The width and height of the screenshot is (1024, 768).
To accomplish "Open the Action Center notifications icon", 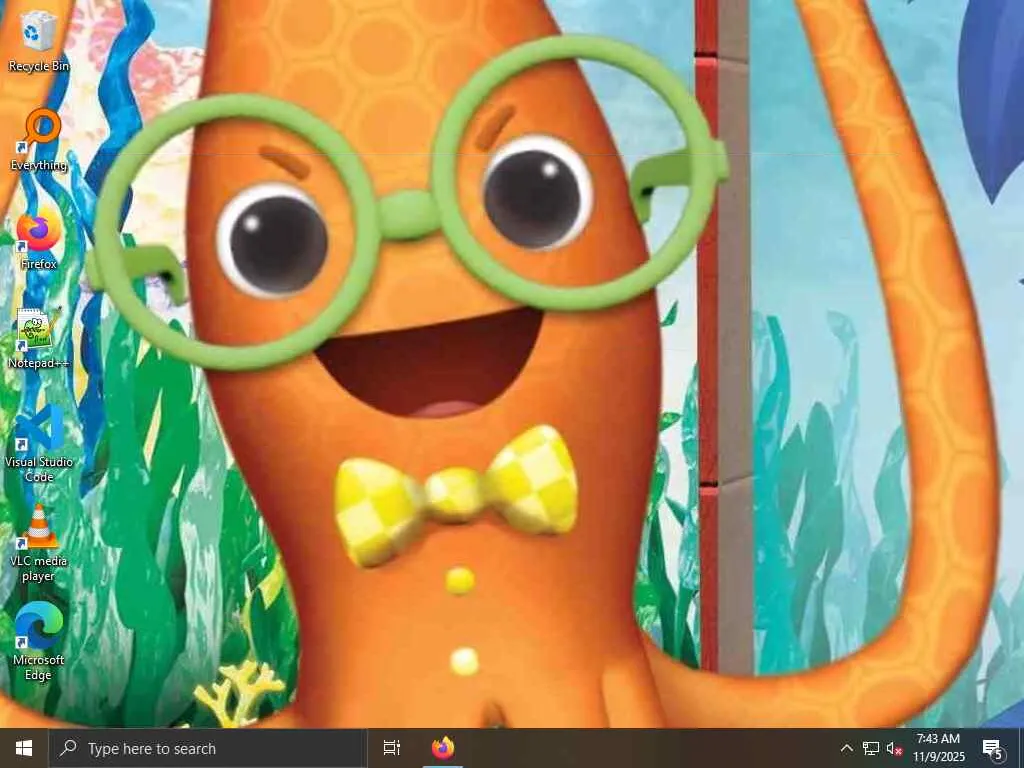I will pos(993,748).
